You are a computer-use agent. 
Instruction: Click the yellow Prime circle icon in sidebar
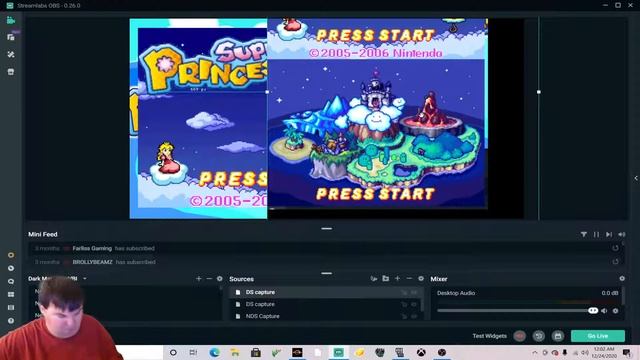(x=11, y=255)
